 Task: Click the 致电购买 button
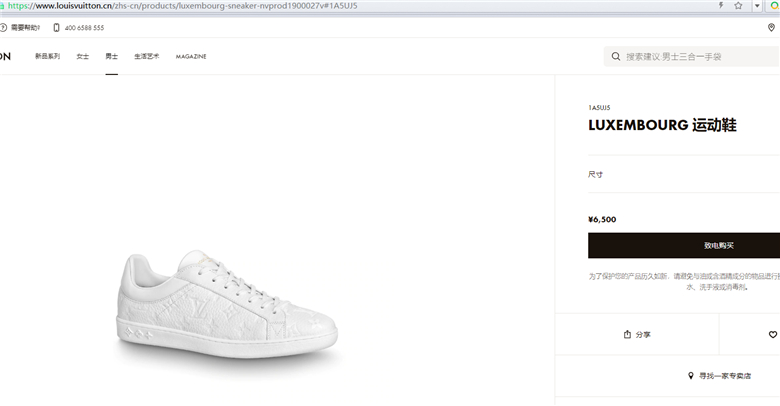coord(684,245)
